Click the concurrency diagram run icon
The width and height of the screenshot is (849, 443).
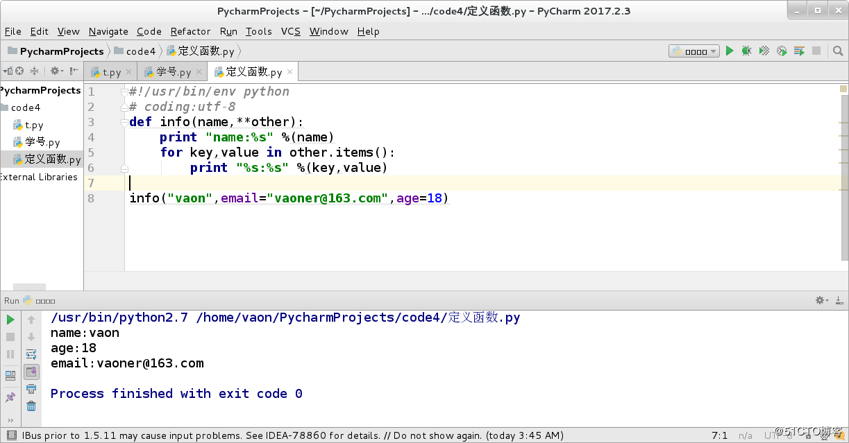799,51
